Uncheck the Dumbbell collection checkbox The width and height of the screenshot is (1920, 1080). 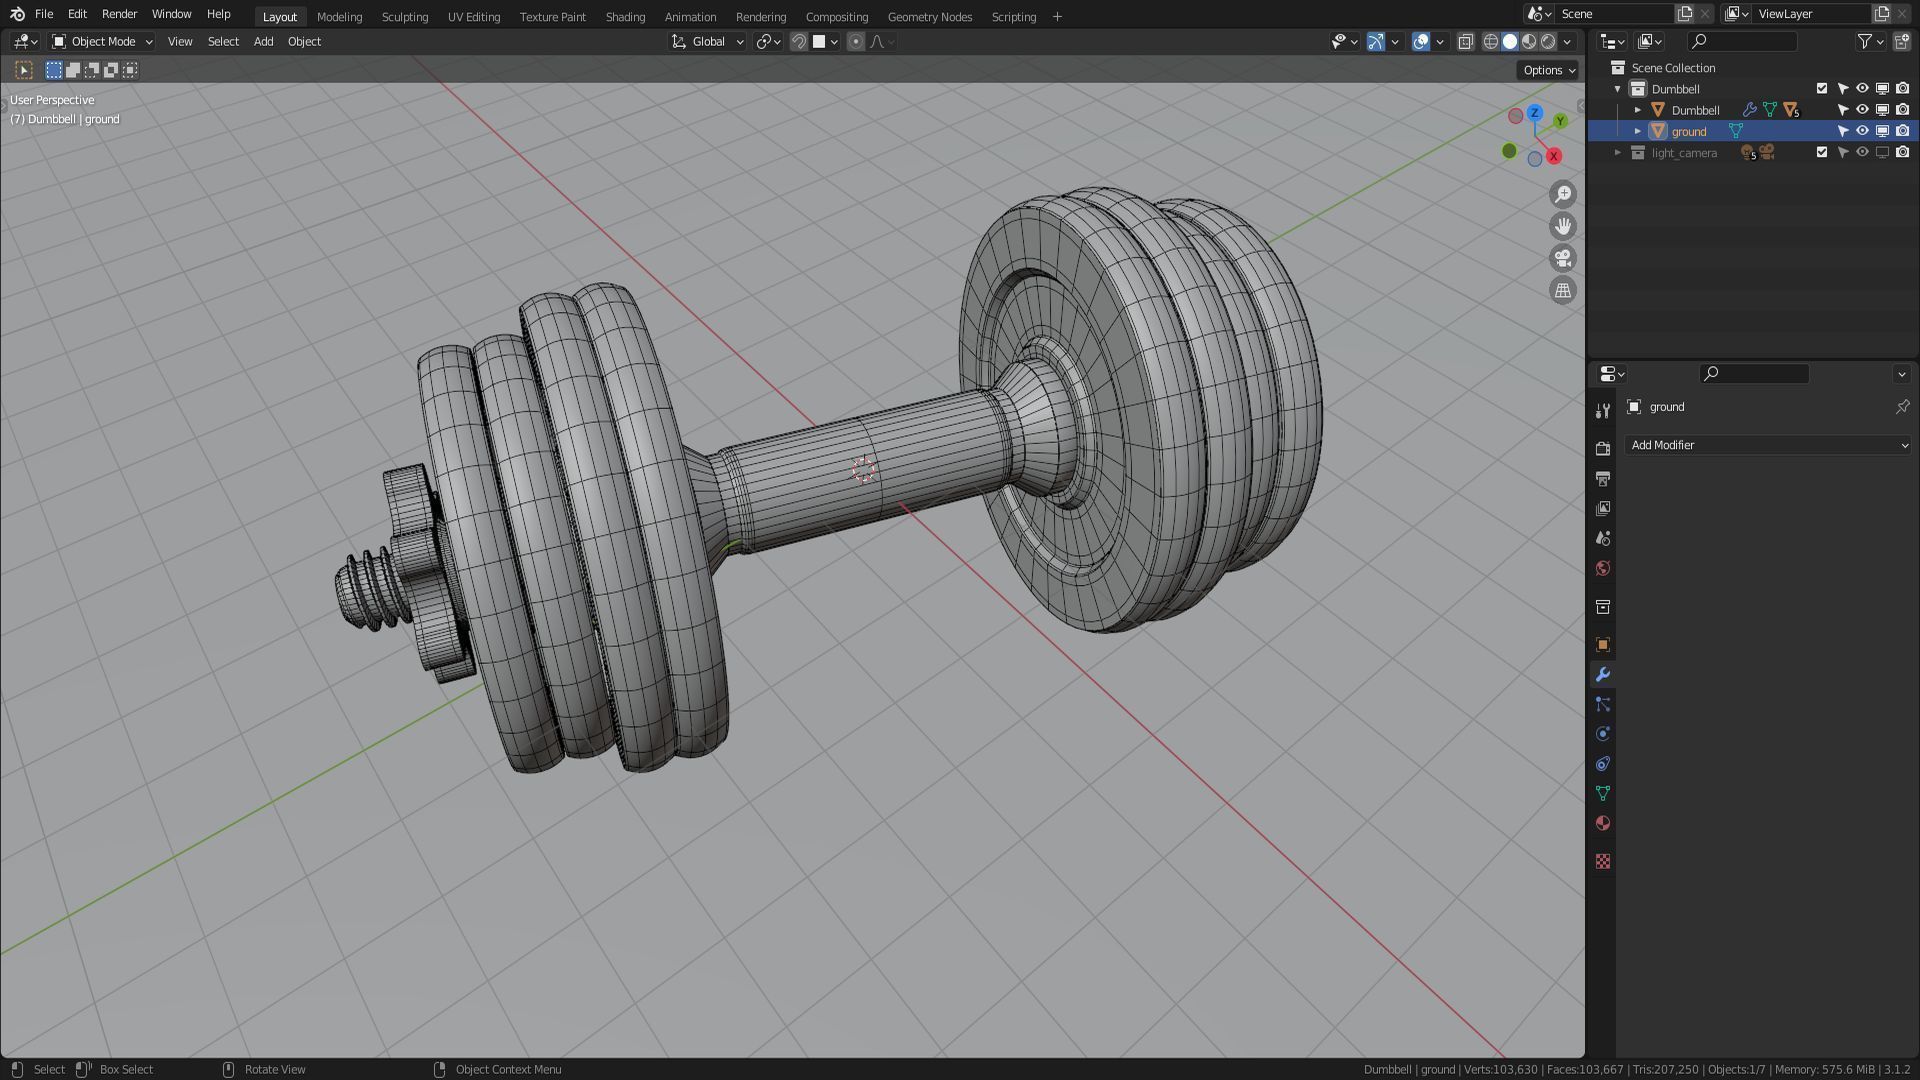pos(1822,88)
